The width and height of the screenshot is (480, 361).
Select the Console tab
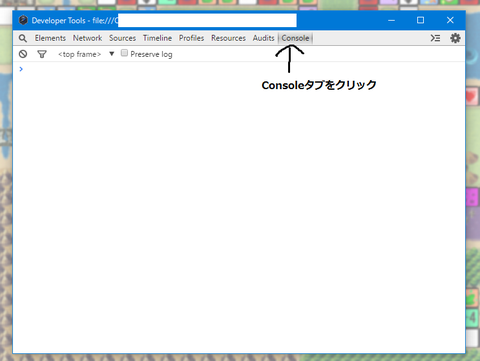[295, 38]
